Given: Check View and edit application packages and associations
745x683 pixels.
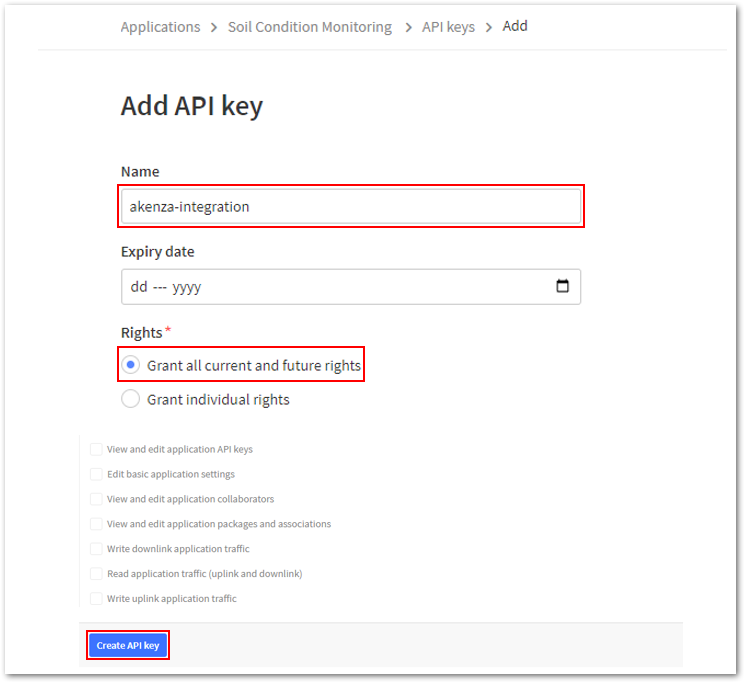Looking at the screenshot, I should click(96, 523).
